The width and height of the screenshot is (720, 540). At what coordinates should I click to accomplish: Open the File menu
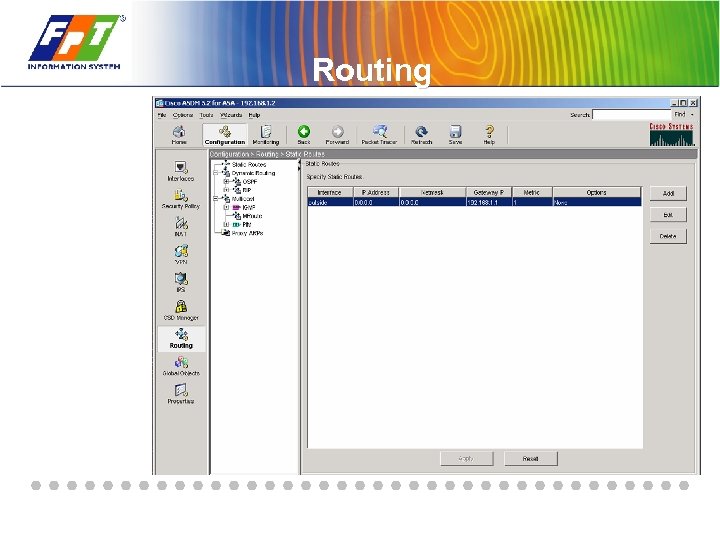[x=162, y=115]
